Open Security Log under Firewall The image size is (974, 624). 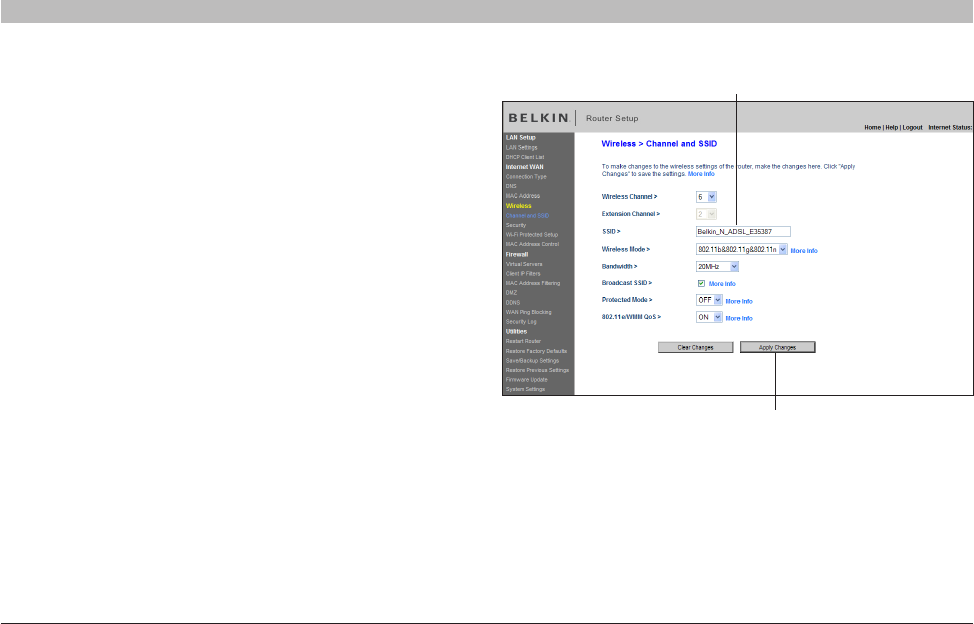521,322
